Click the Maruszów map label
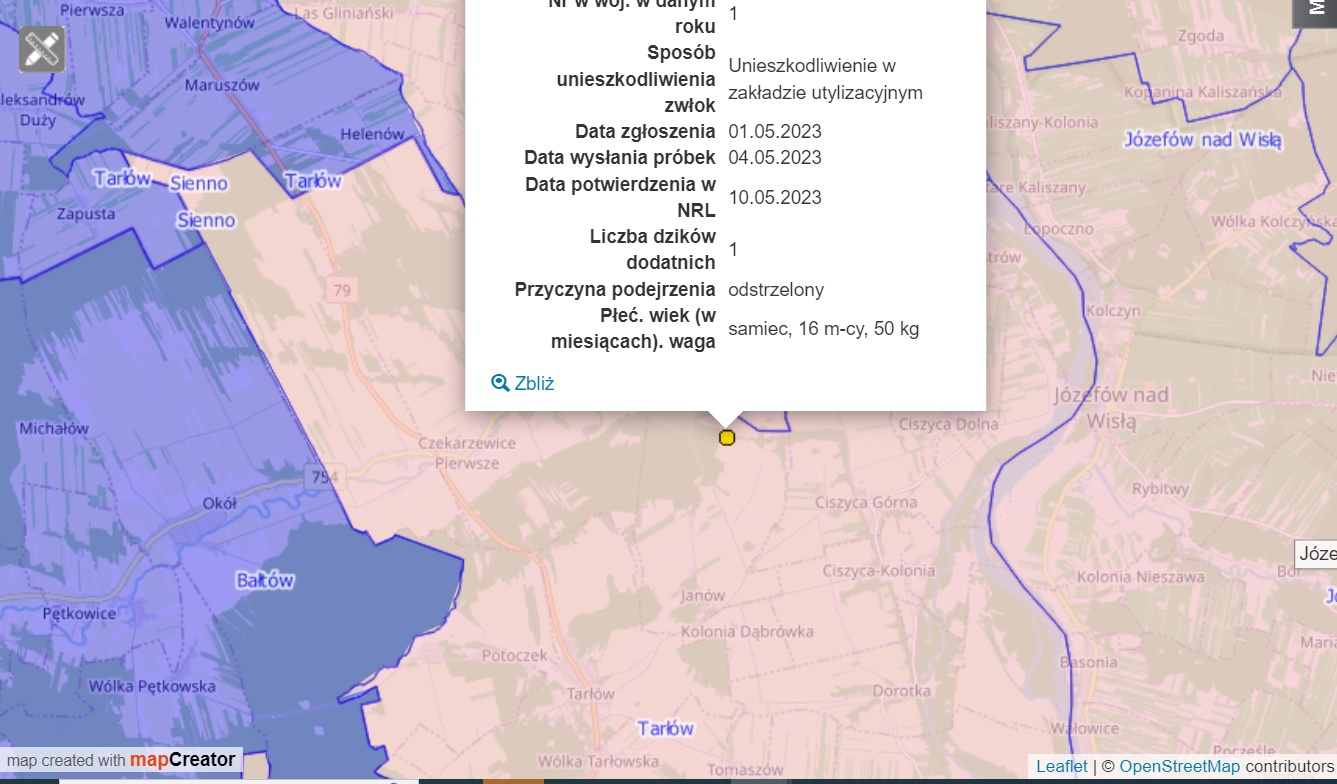Screen dimensions: 1337x784 pyautogui.click(x=222, y=85)
